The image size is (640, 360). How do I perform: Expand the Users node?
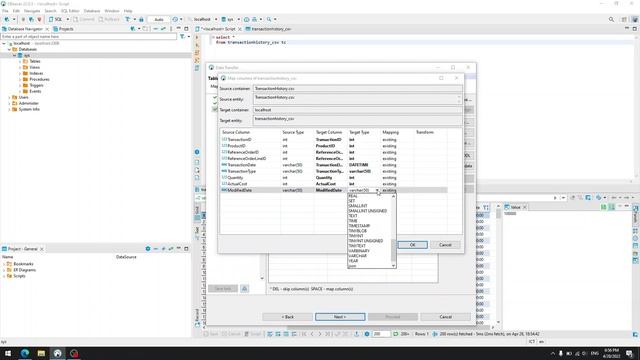click(9, 98)
